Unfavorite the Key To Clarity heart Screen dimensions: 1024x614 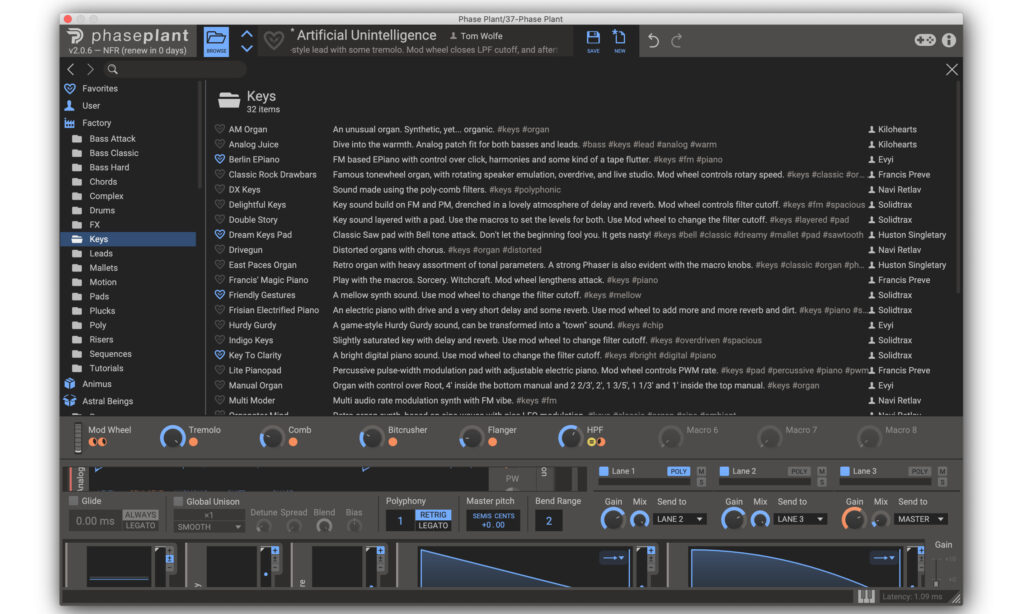click(x=219, y=355)
